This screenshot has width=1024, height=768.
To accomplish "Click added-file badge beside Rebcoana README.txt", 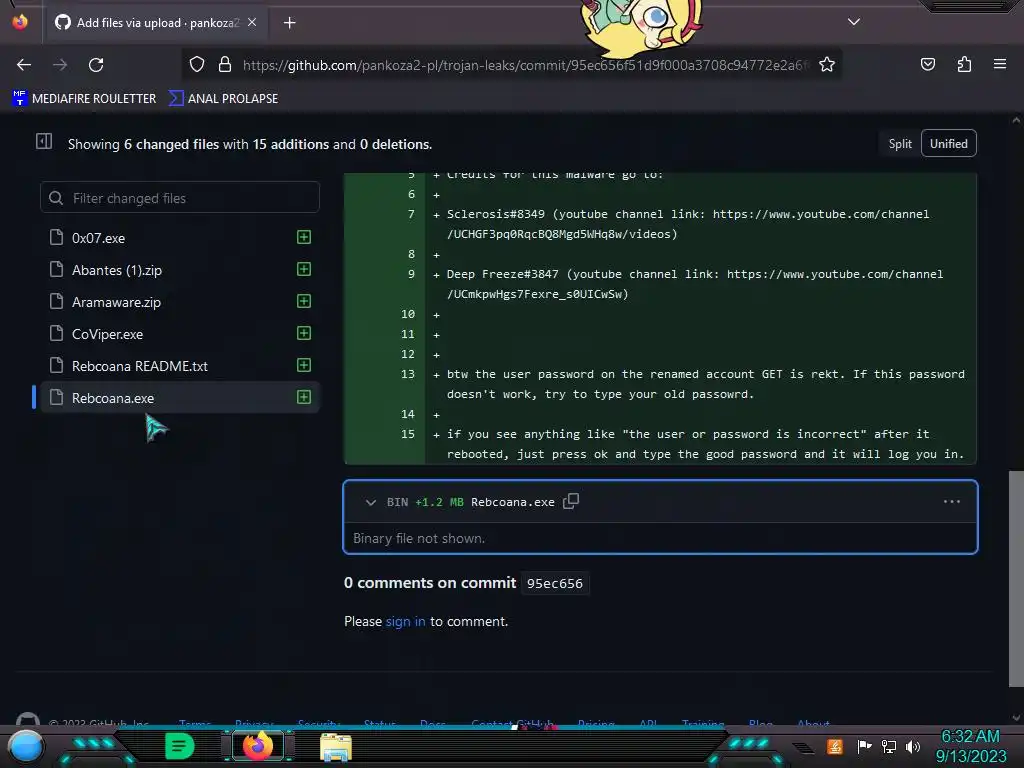I will (304, 365).
